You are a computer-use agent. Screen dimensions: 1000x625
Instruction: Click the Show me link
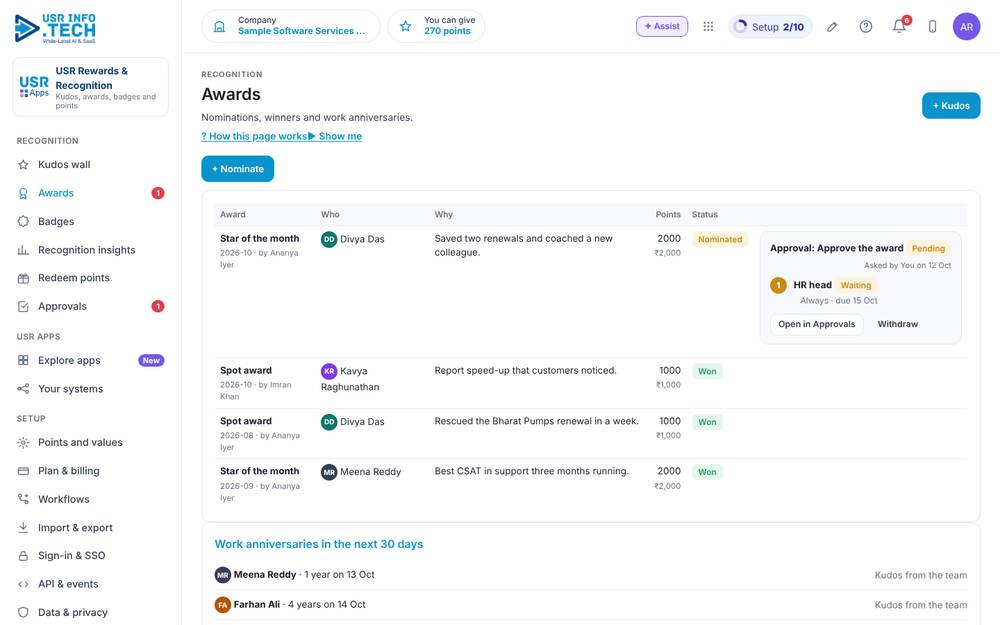click(335, 136)
